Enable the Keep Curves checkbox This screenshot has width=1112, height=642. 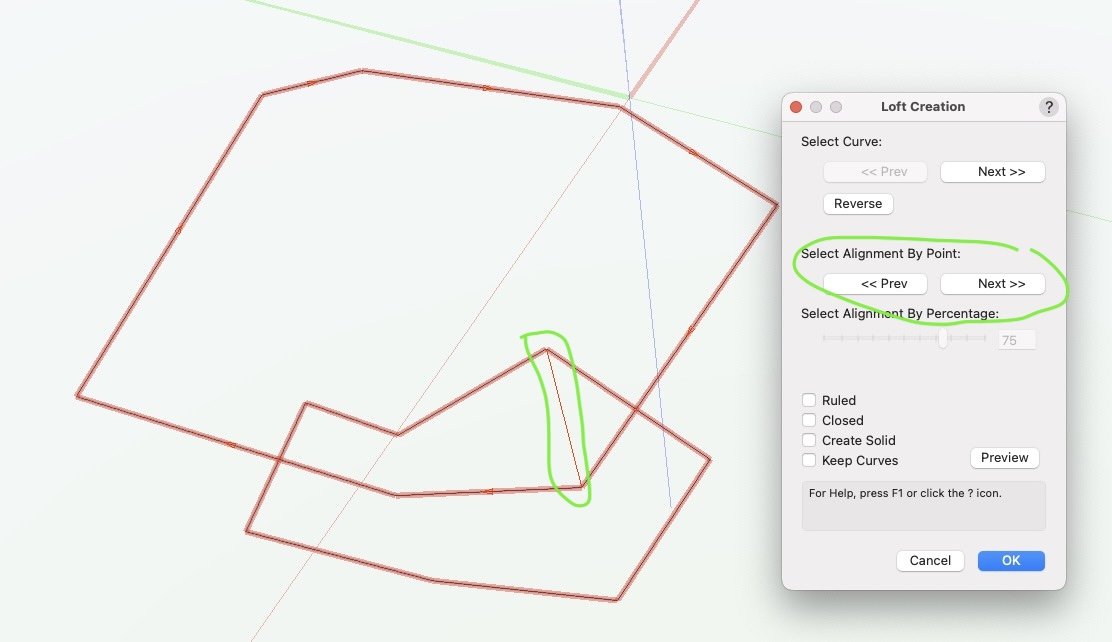(x=809, y=460)
